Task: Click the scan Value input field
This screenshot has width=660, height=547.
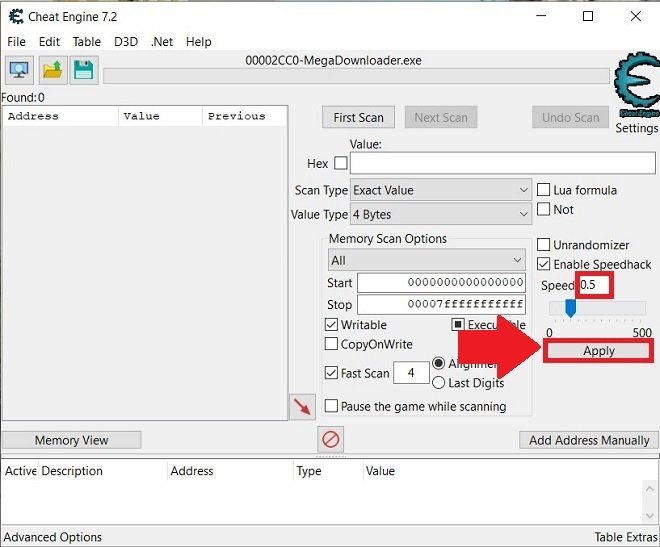Action: click(503, 163)
